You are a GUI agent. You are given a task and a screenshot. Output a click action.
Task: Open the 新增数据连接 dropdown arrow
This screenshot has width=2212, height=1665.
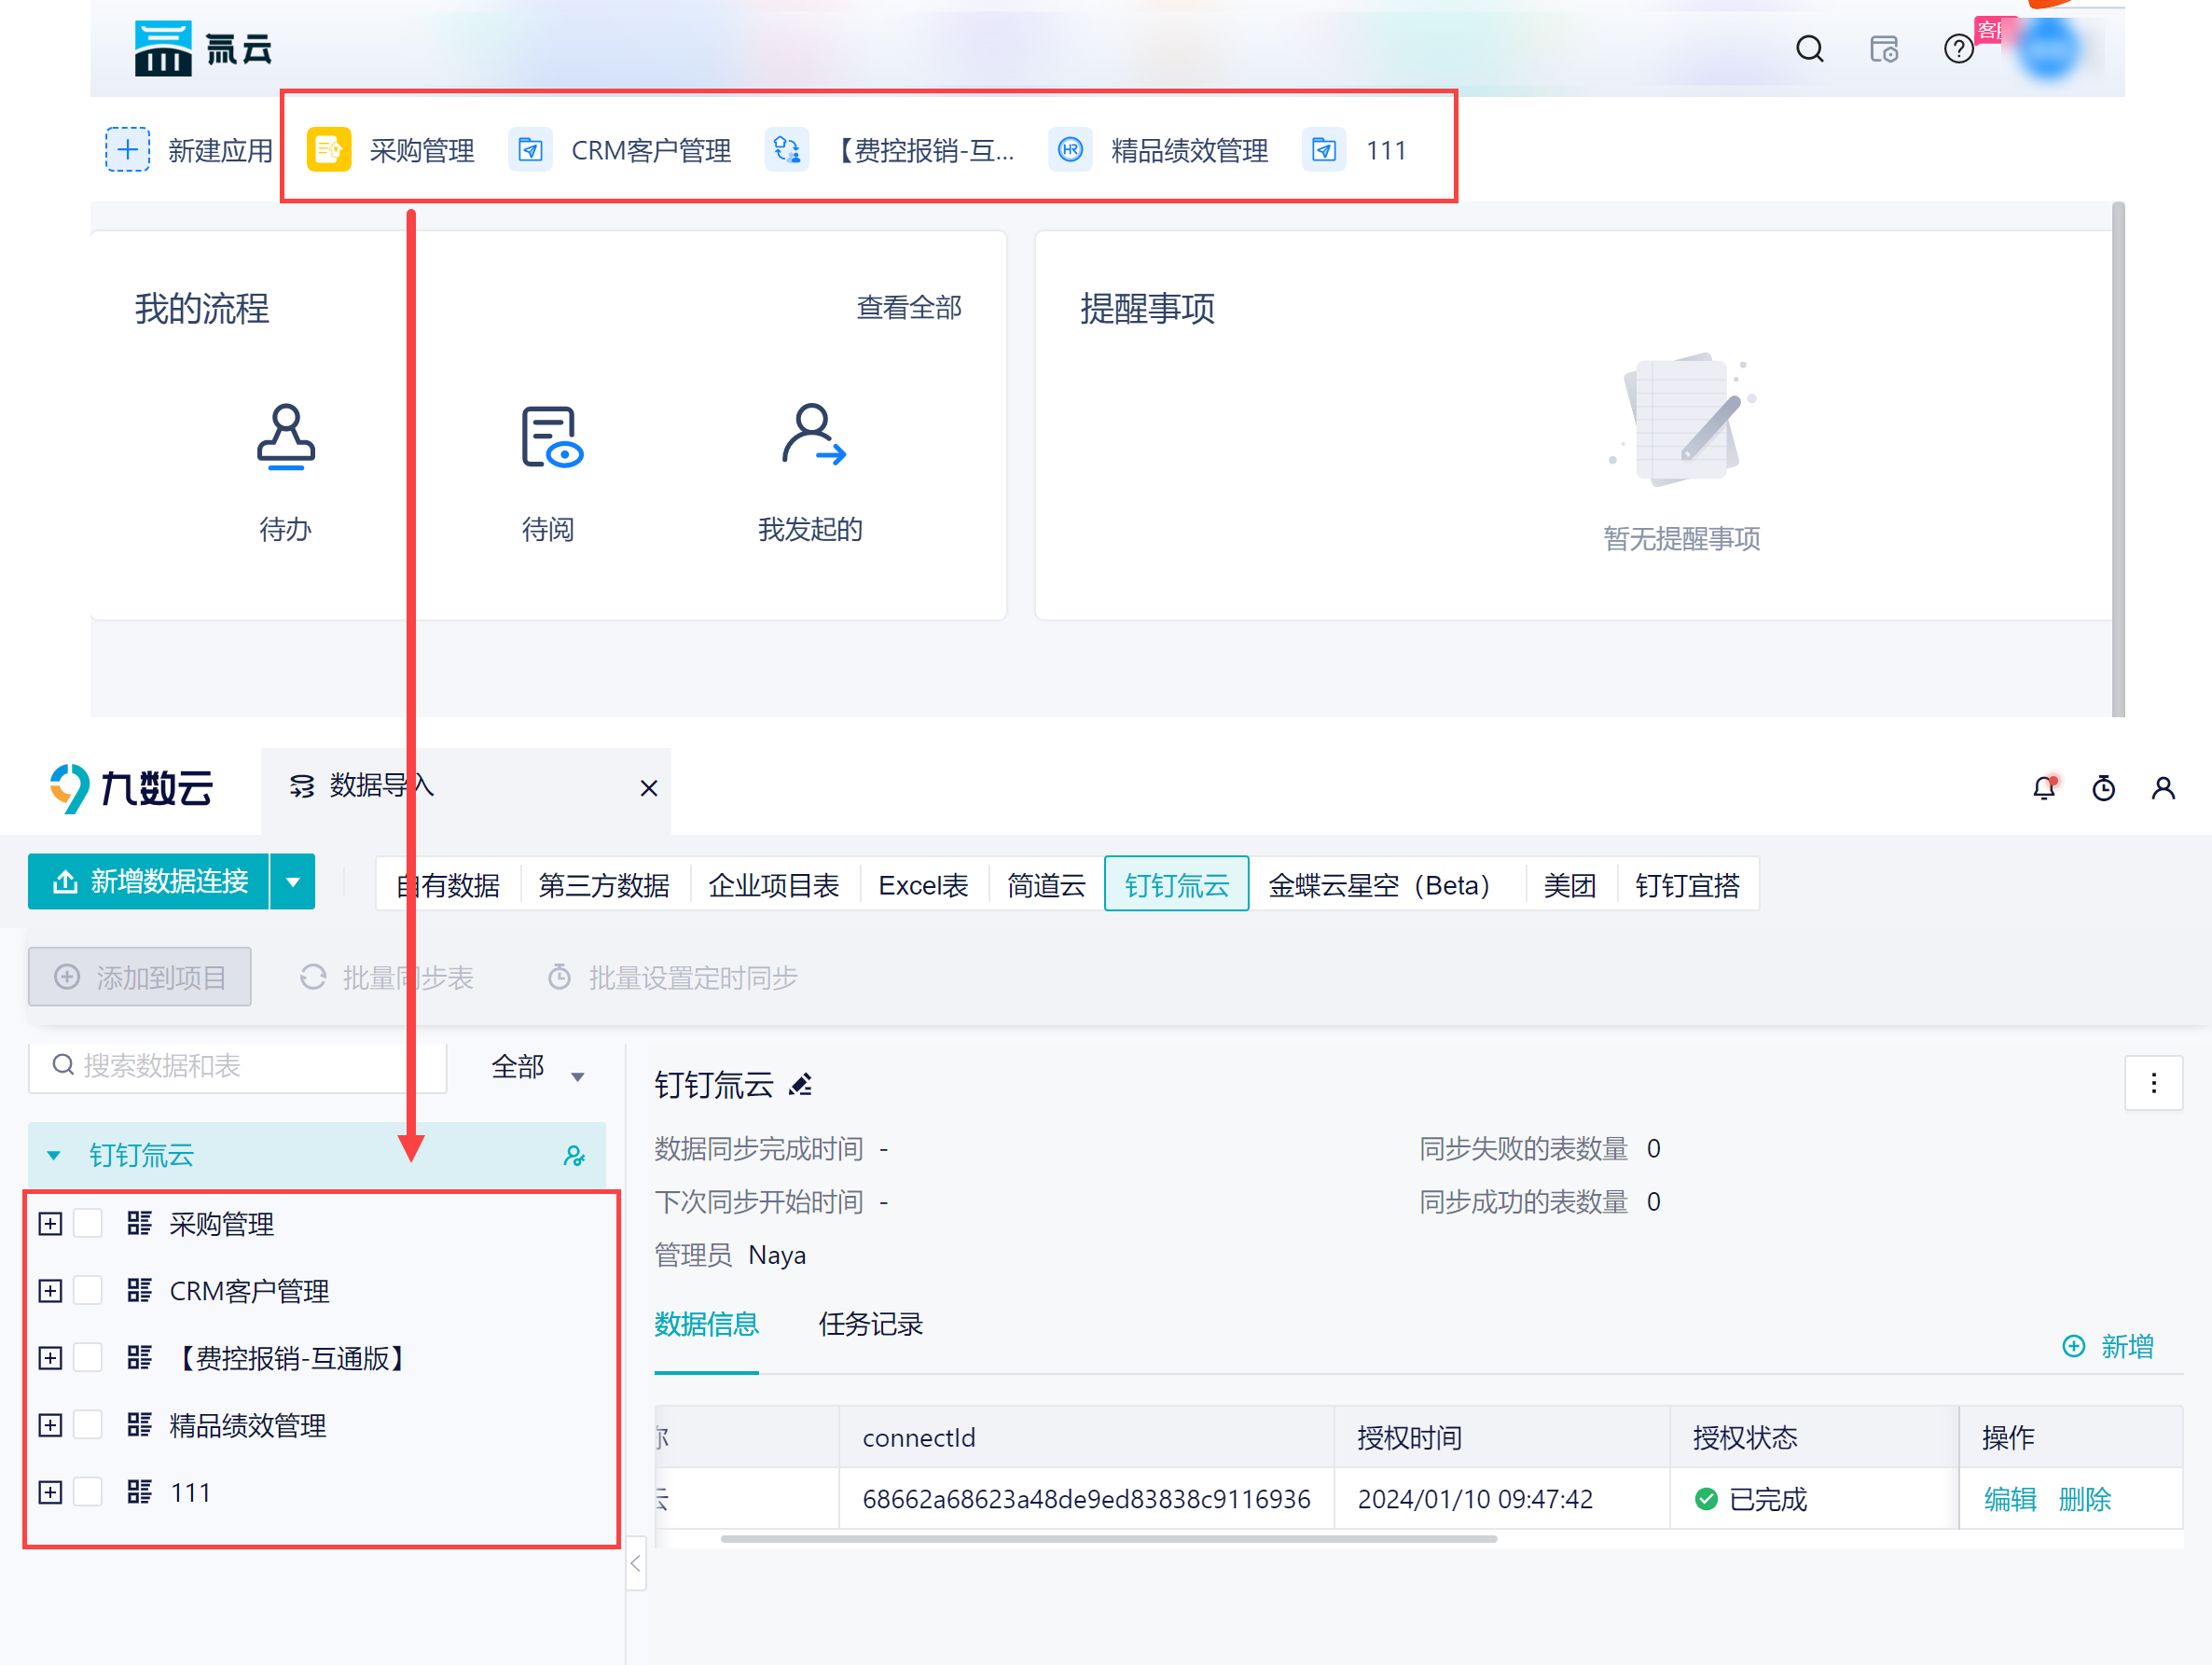pos(293,882)
